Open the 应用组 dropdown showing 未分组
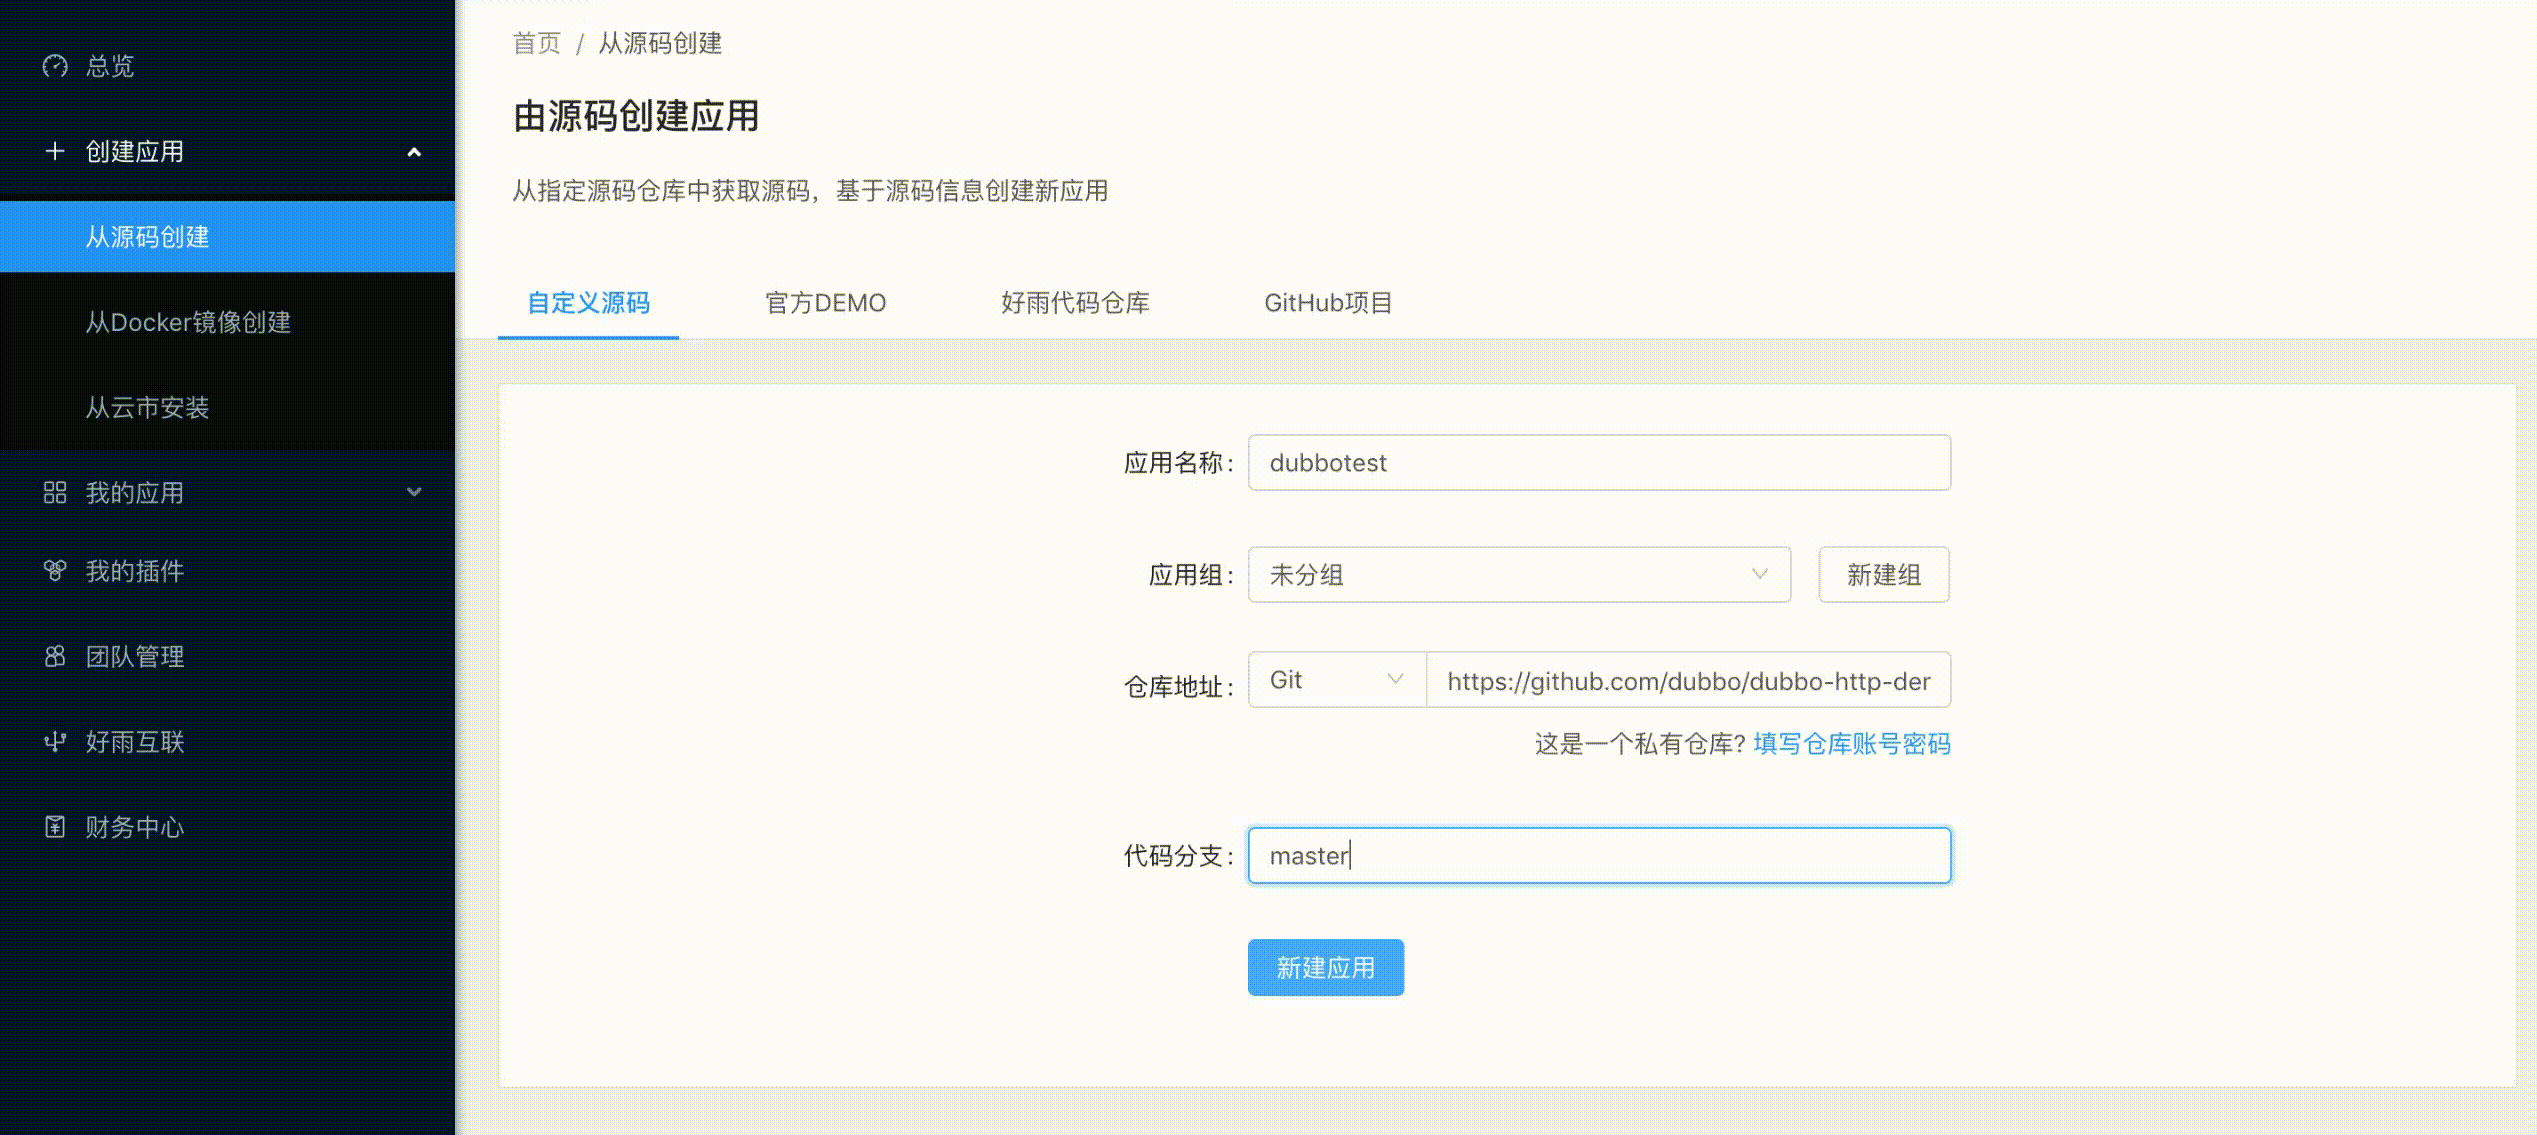 click(x=1518, y=575)
